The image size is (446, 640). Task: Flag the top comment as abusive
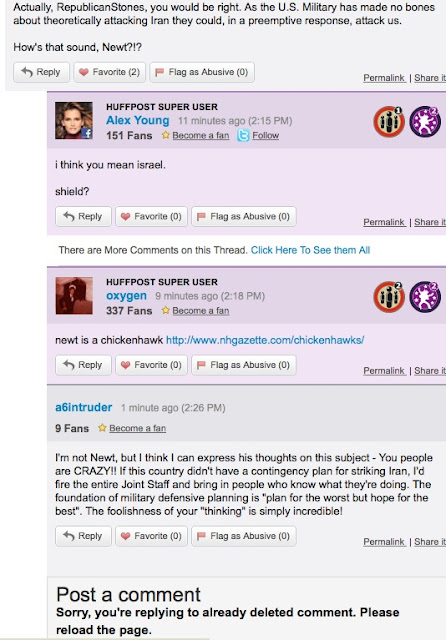coord(202,72)
